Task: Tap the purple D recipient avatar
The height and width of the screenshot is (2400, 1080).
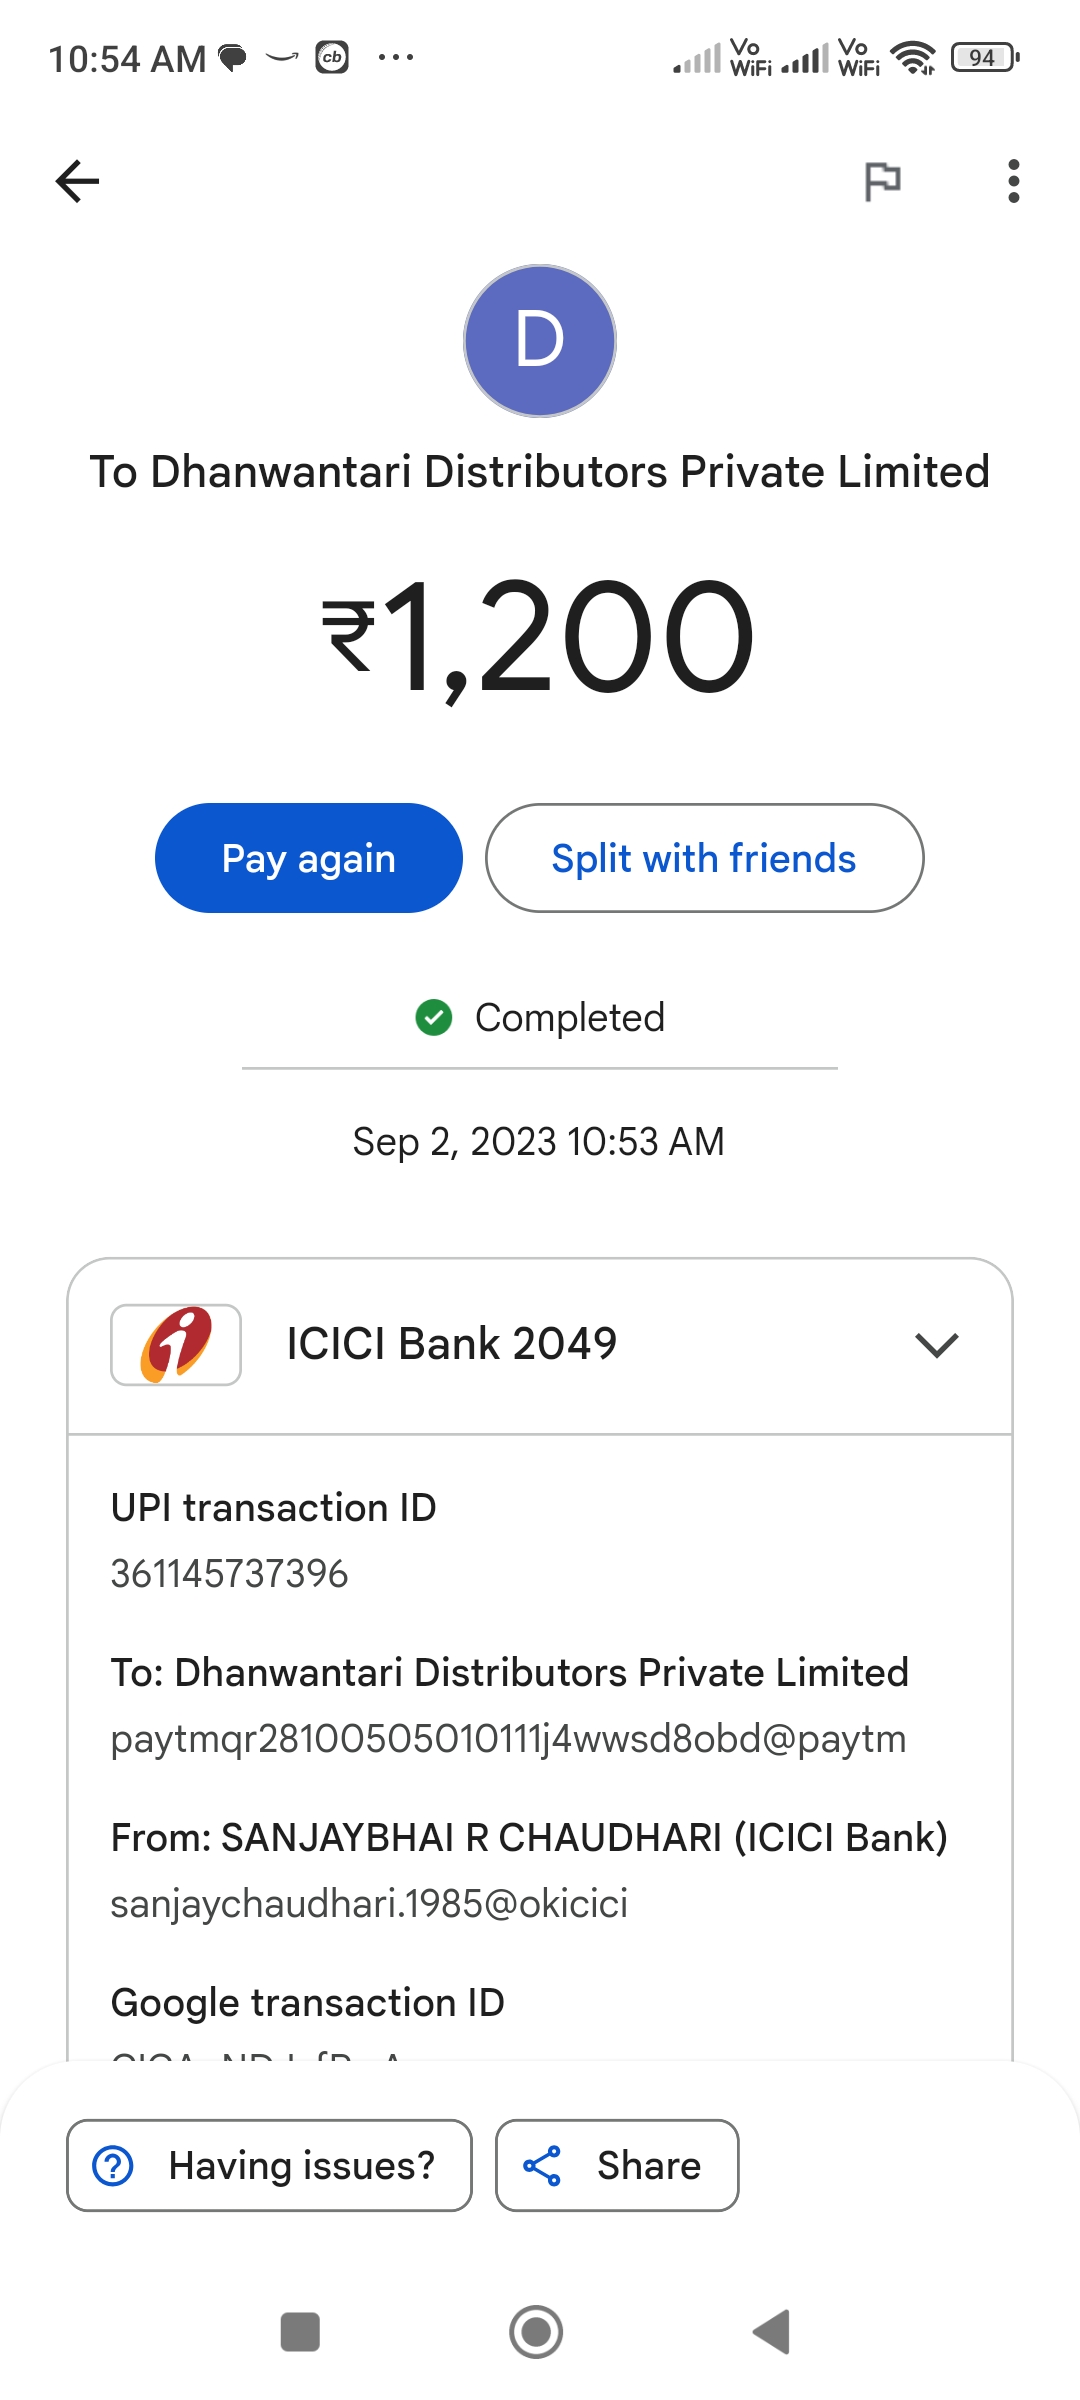Action: 540,341
